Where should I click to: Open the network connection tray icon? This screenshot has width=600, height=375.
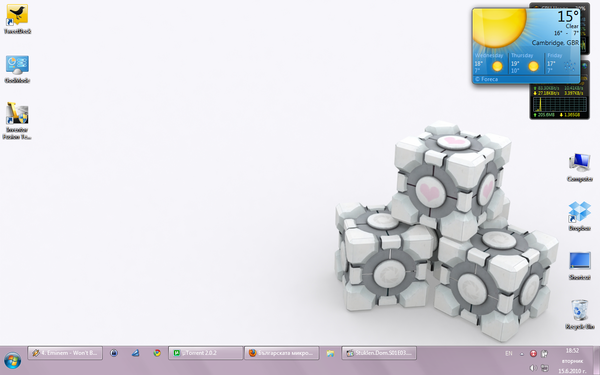544,368
